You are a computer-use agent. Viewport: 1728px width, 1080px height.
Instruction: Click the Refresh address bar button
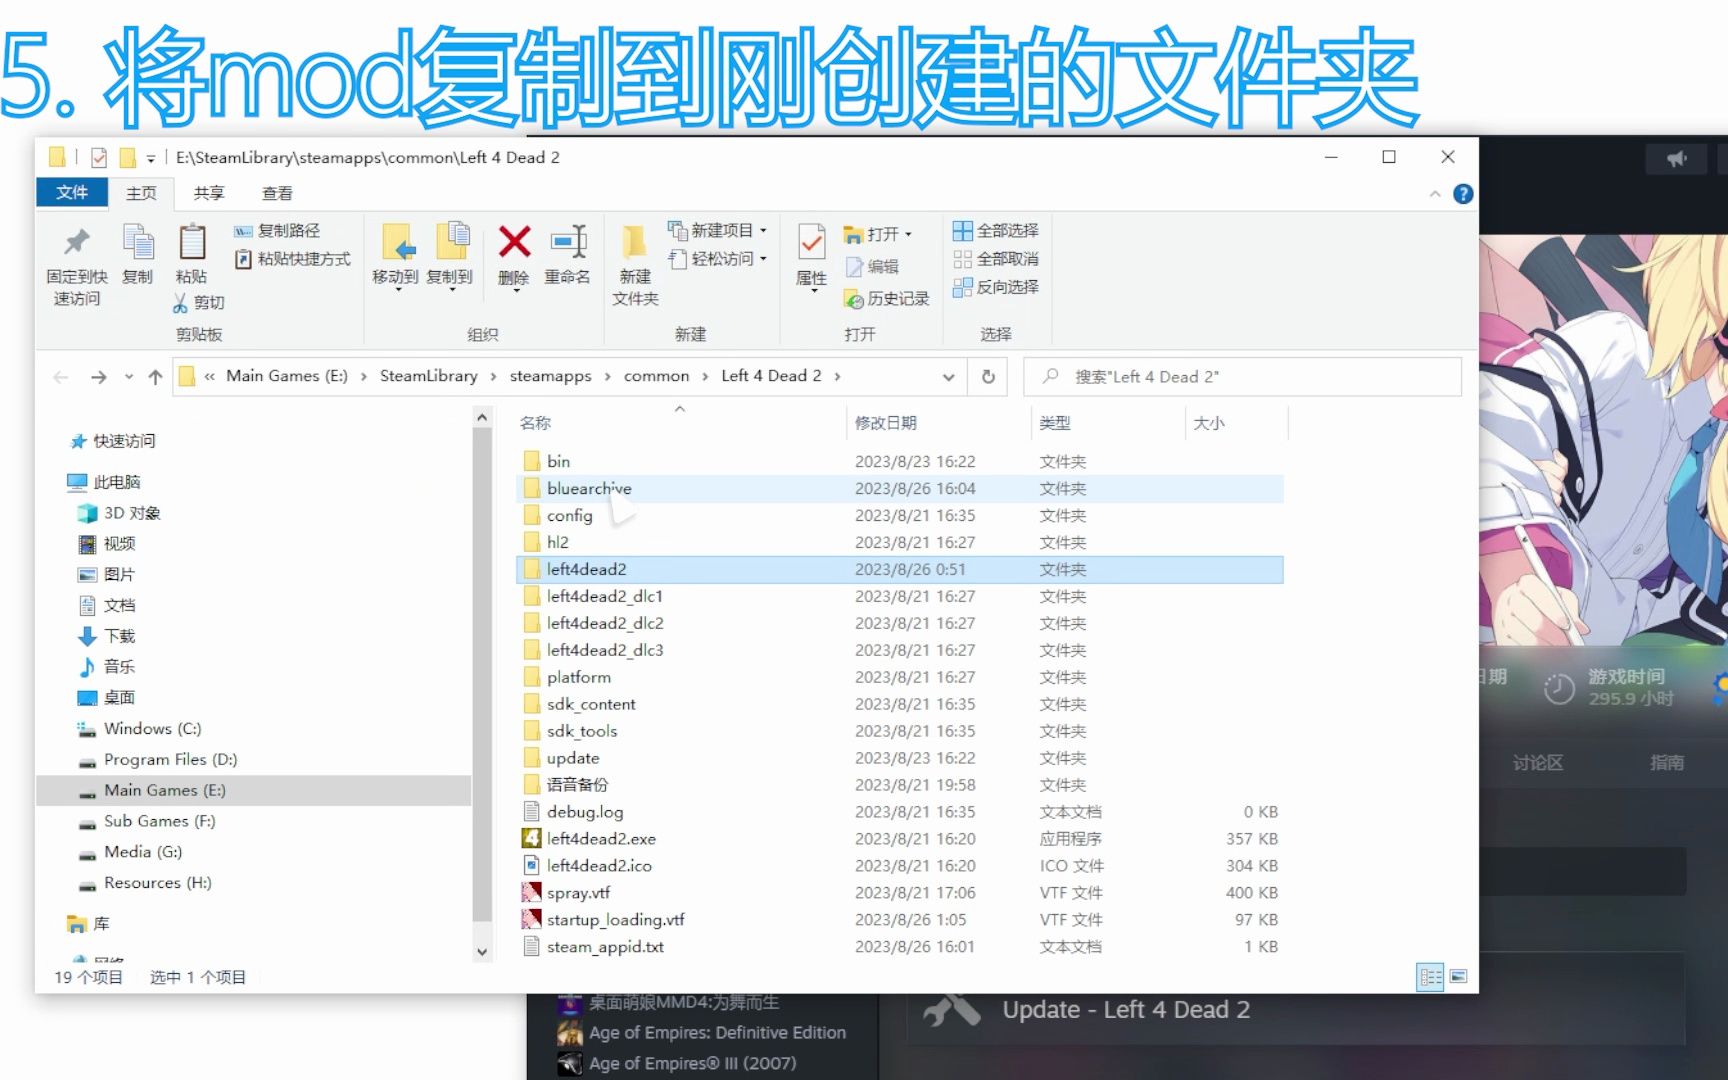tap(988, 377)
